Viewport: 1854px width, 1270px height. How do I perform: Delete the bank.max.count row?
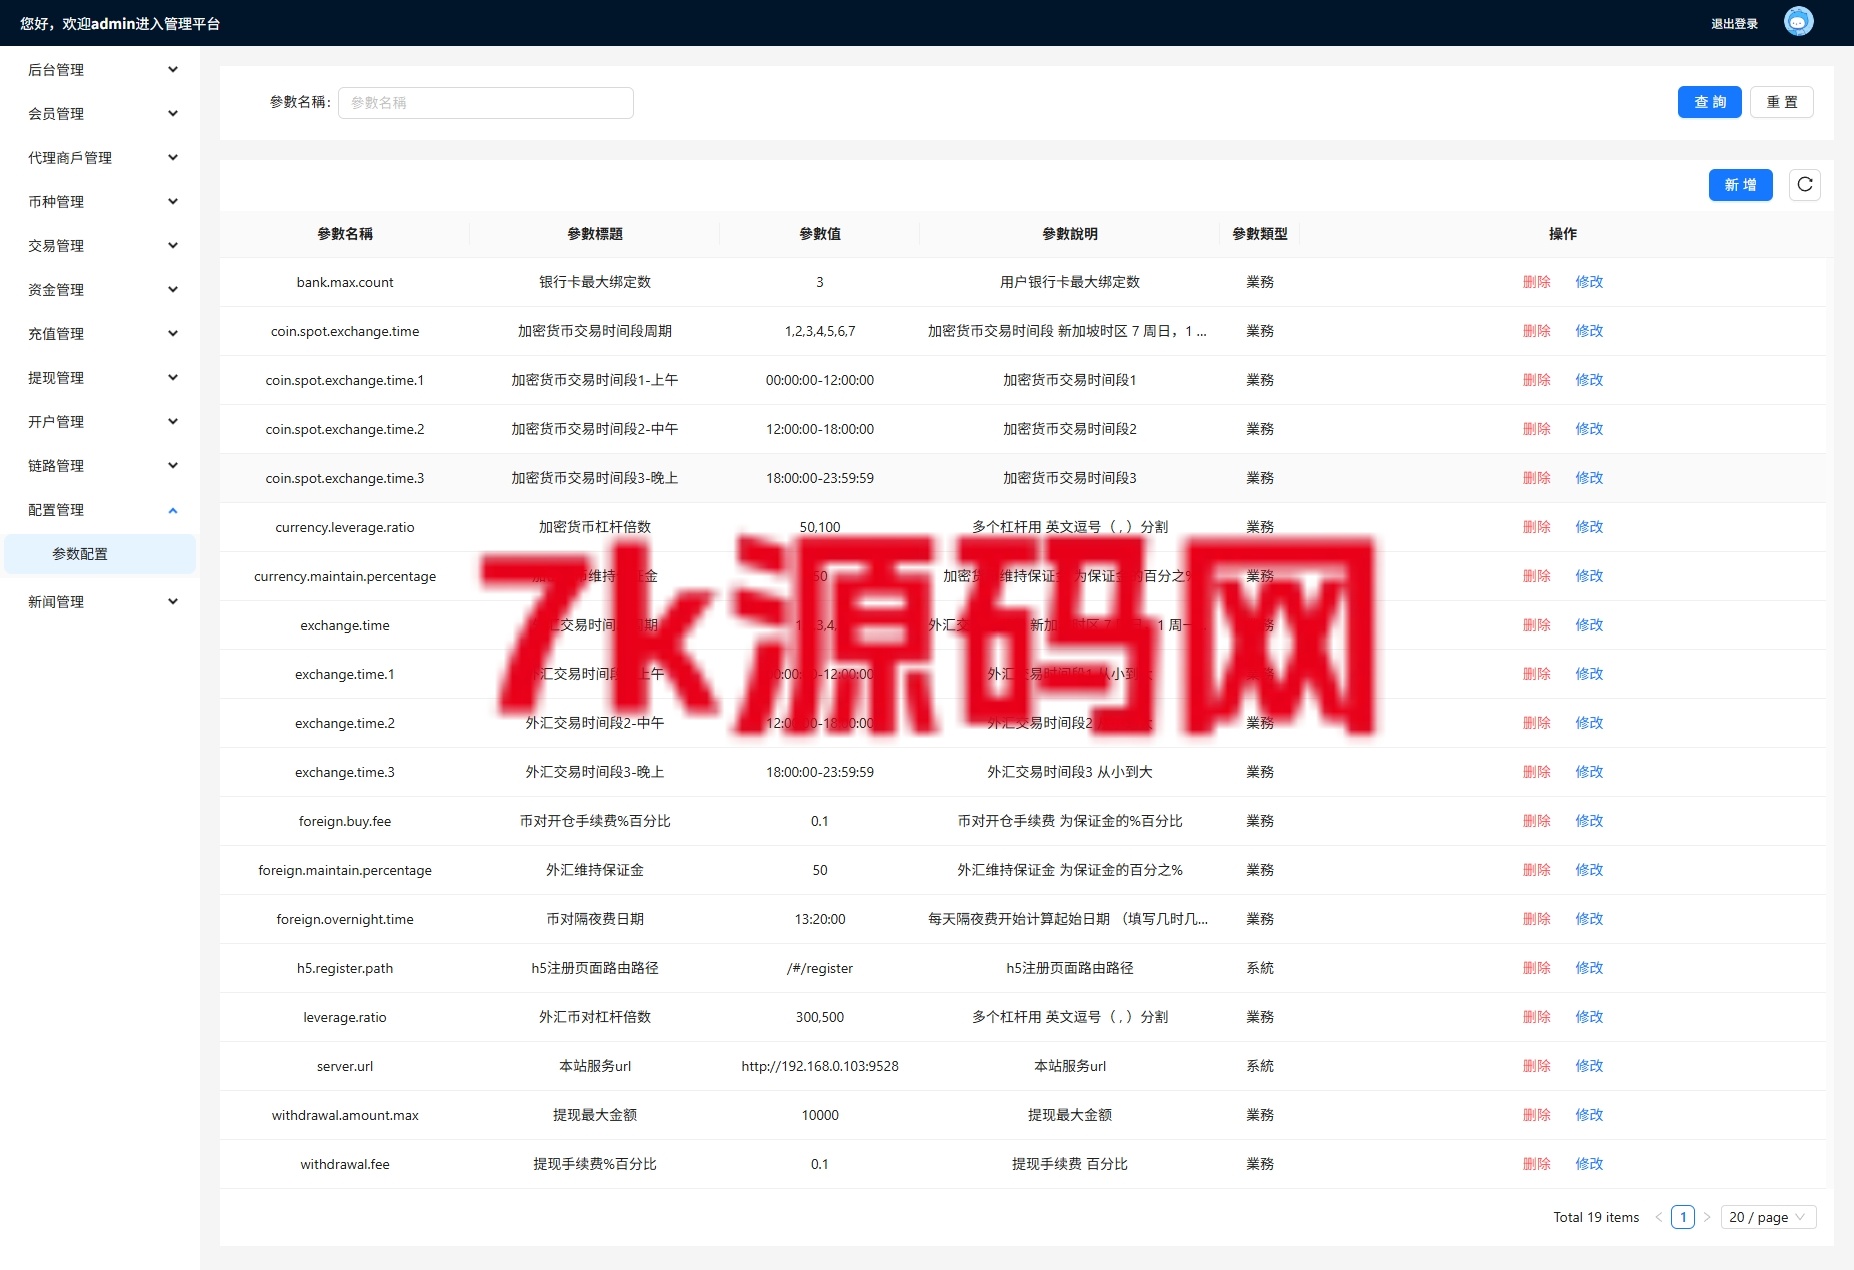(1536, 282)
